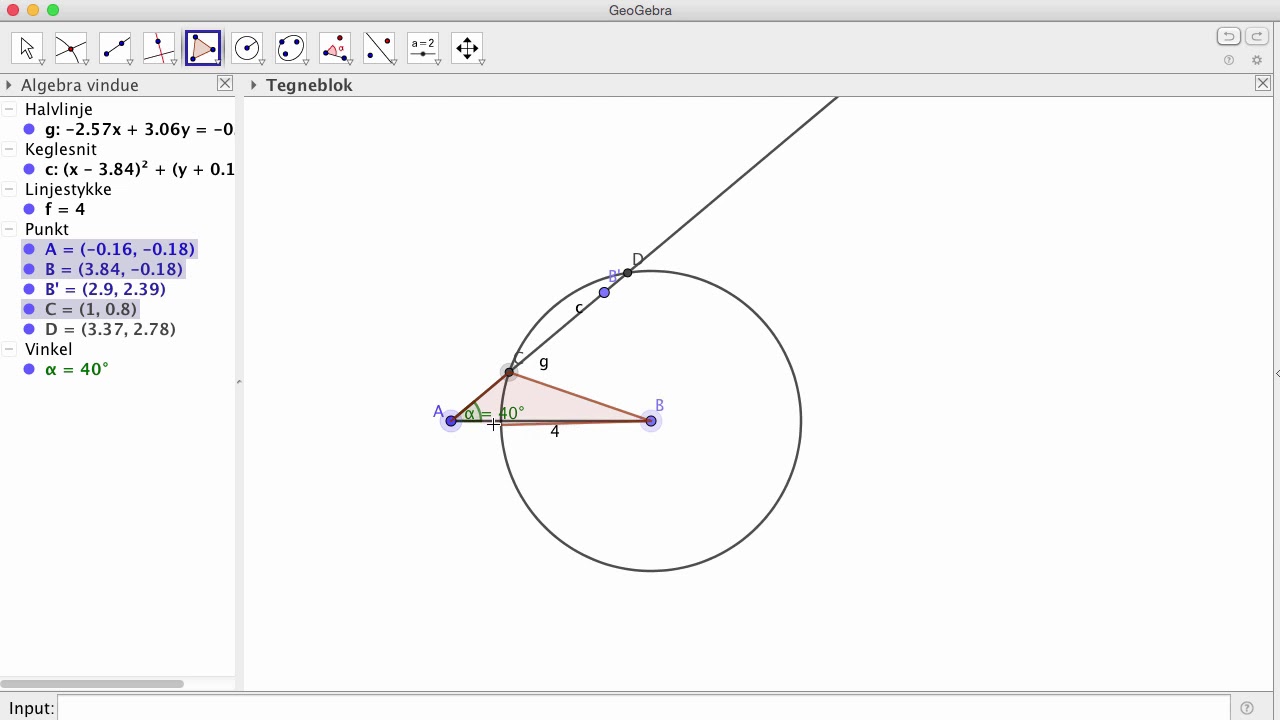Image resolution: width=1280 pixels, height=720 pixels.
Task: Click the Halvlinje category label
Action: 59,109
